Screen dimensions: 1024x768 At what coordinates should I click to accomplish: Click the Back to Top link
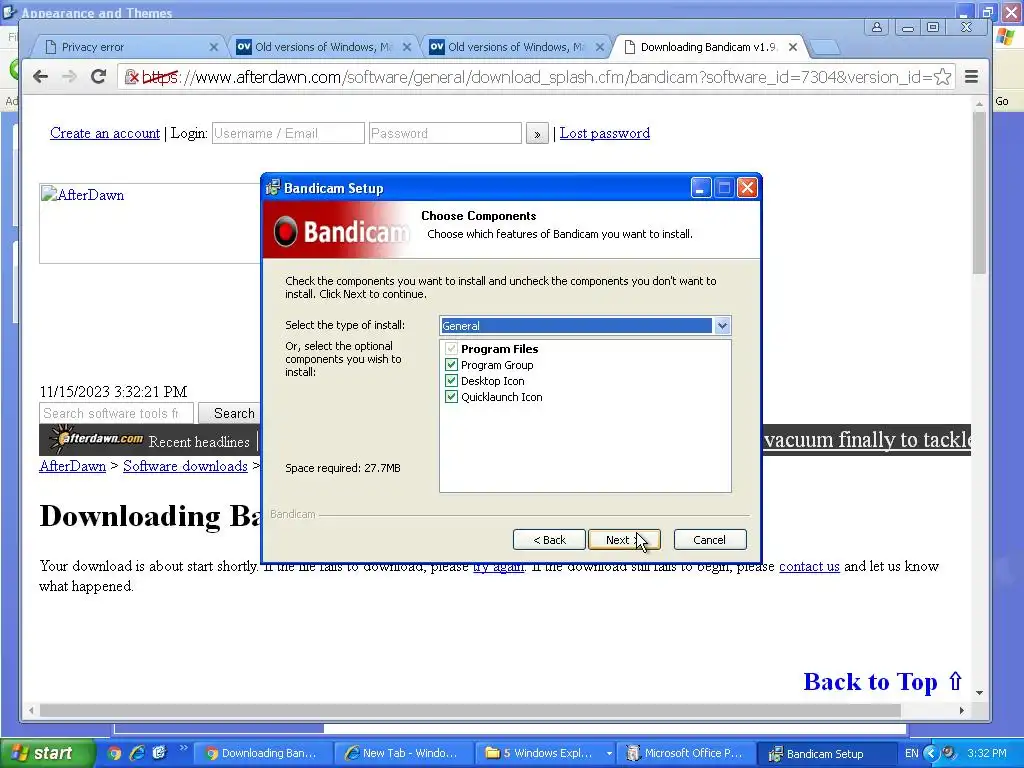coord(884,682)
